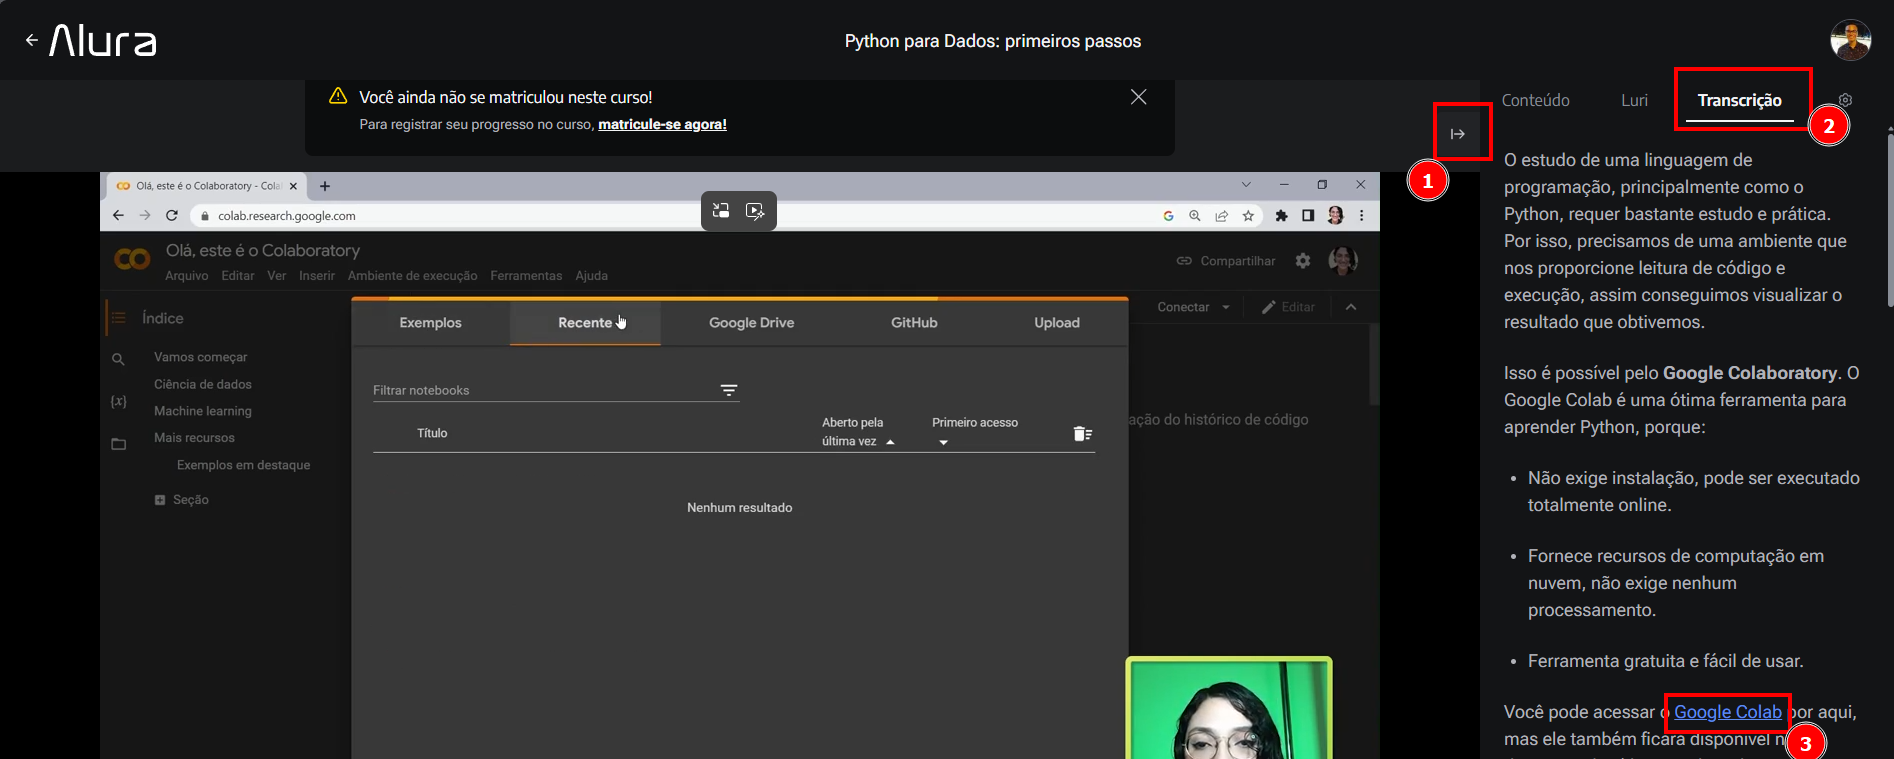
Task: Open the Ambiente de execução menu
Action: click(x=412, y=276)
